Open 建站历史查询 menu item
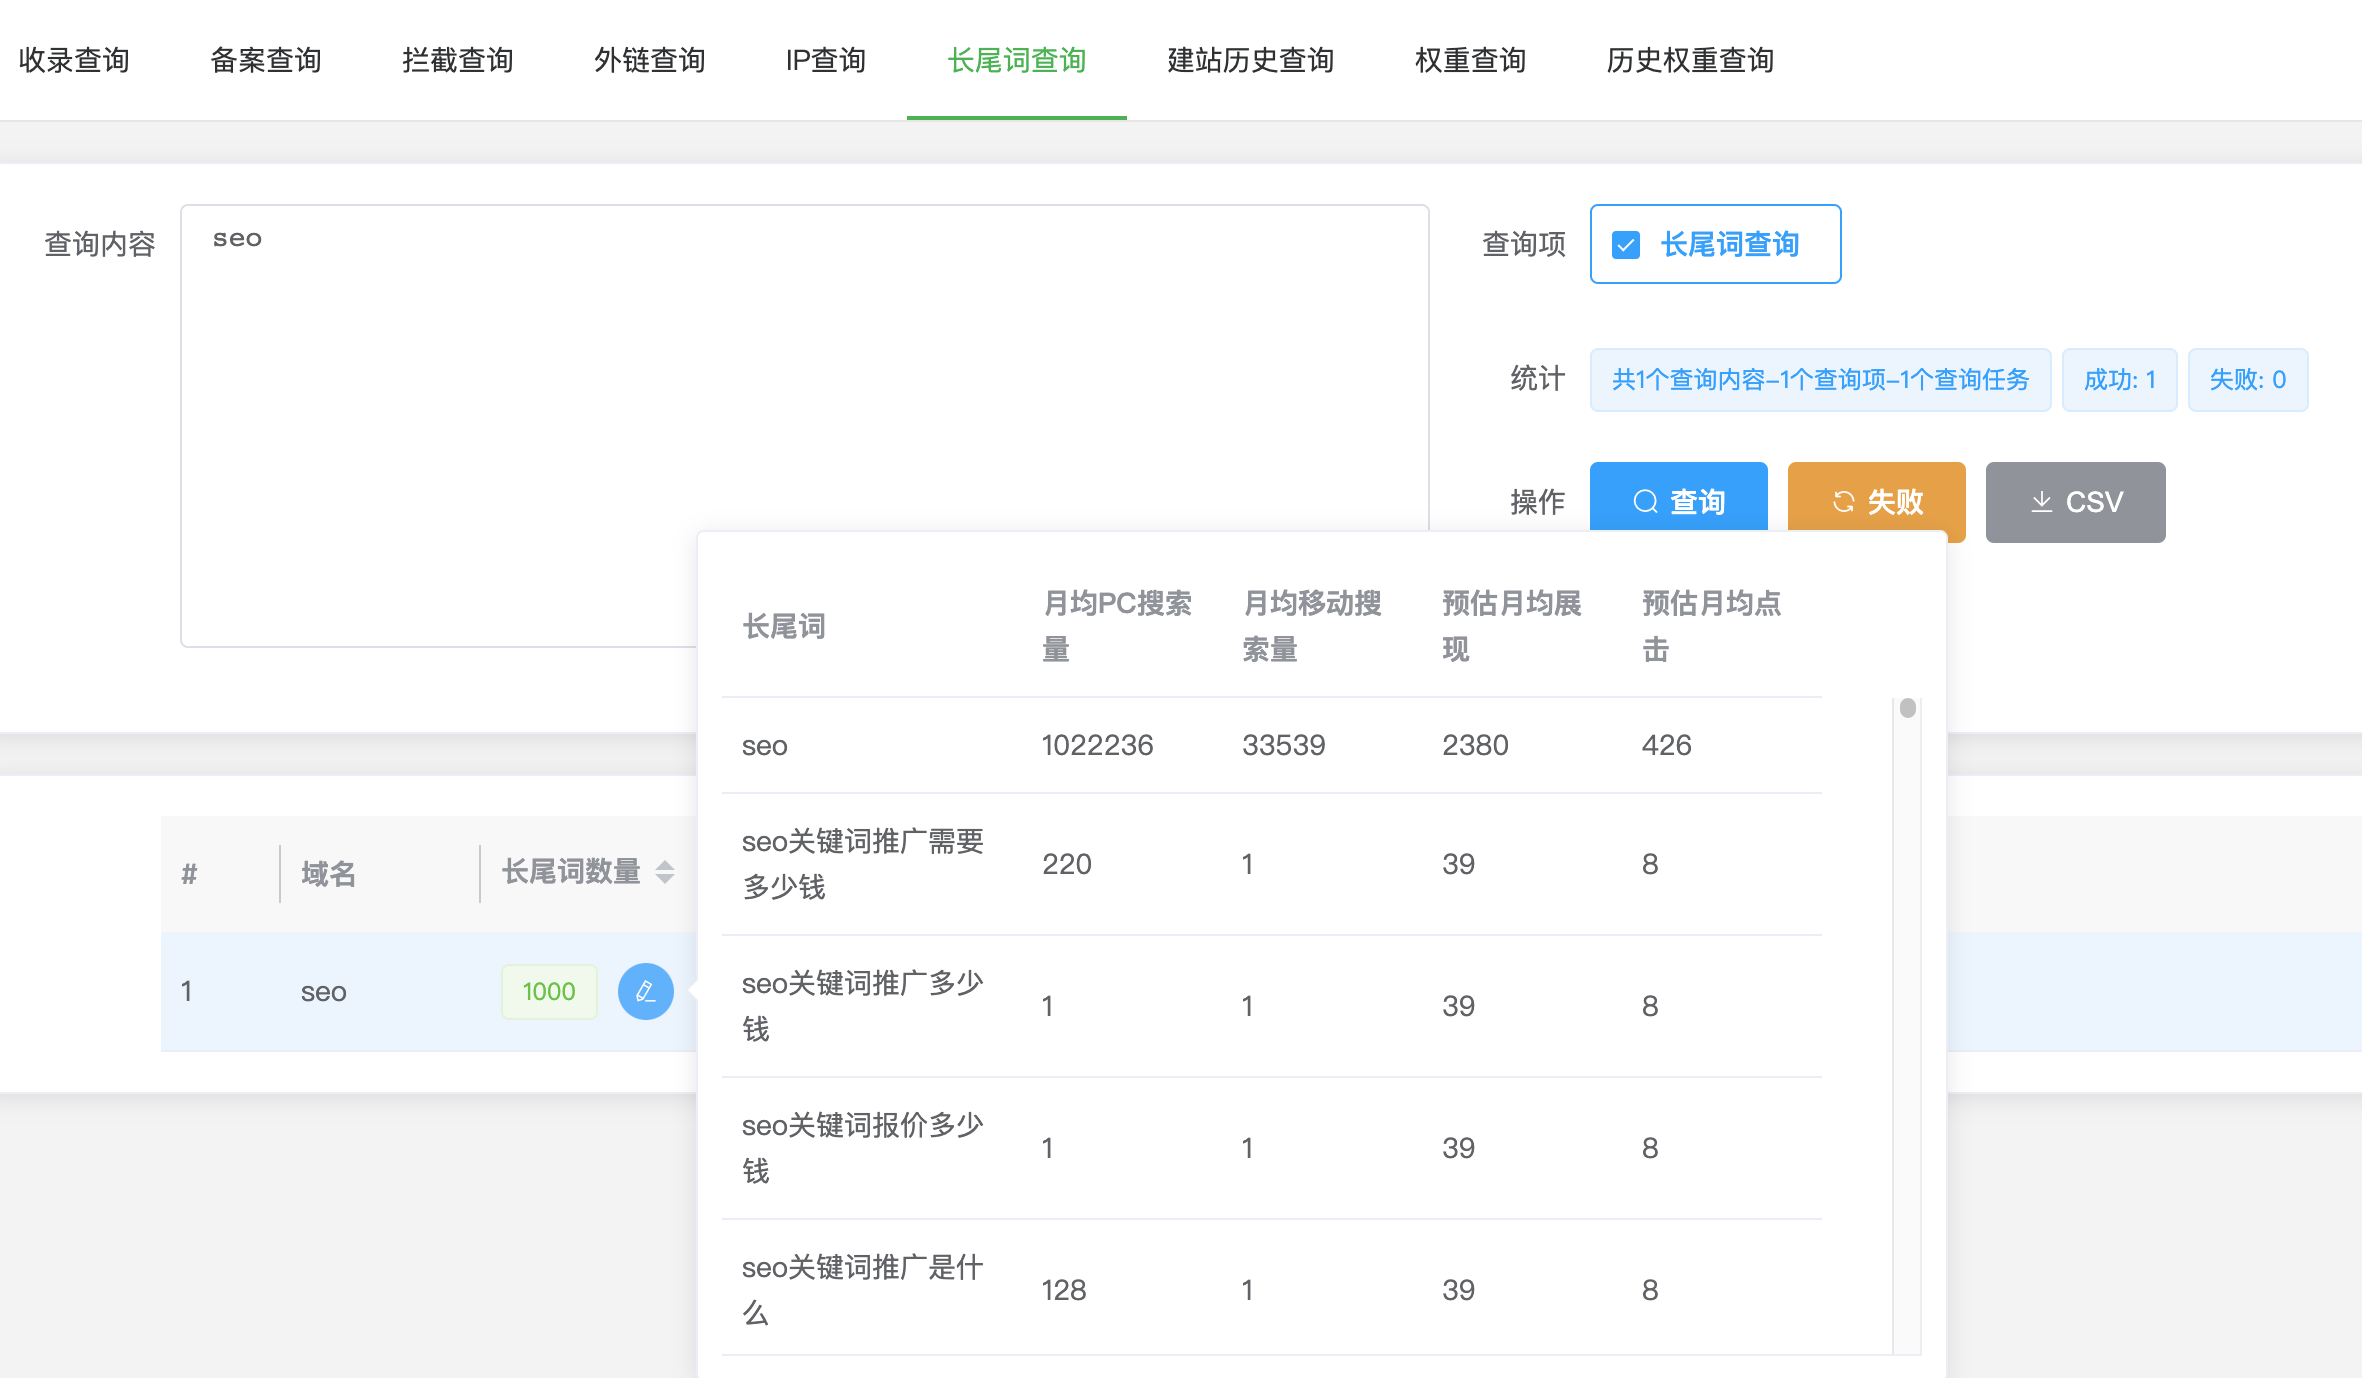 pos(1252,61)
